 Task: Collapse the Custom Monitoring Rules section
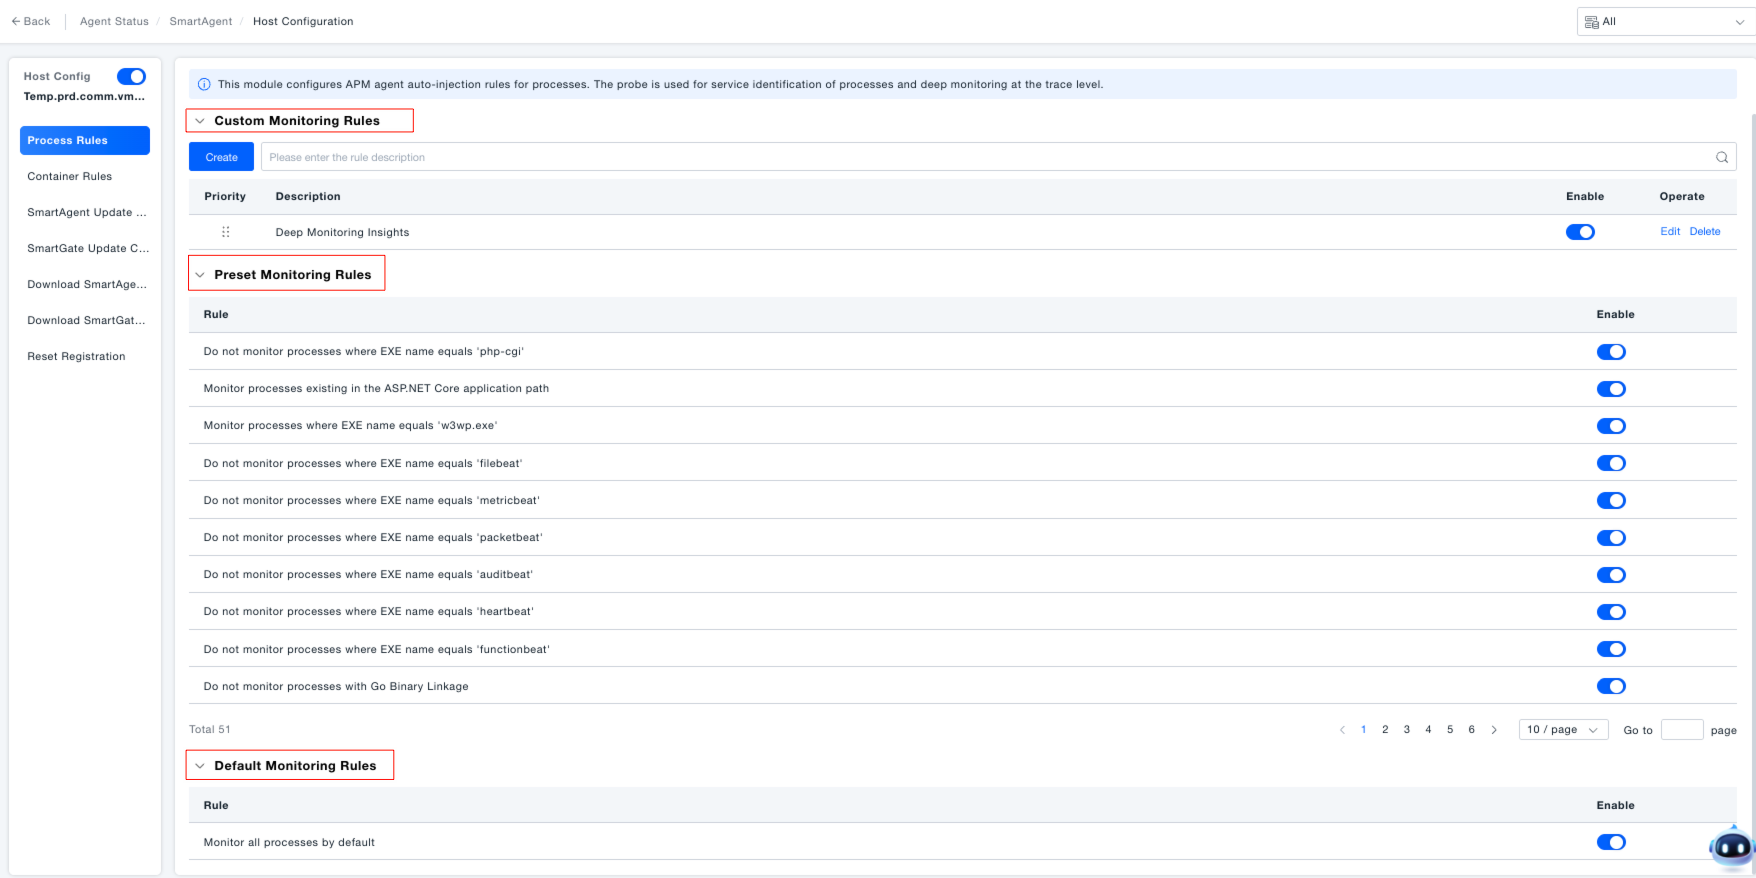click(200, 121)
